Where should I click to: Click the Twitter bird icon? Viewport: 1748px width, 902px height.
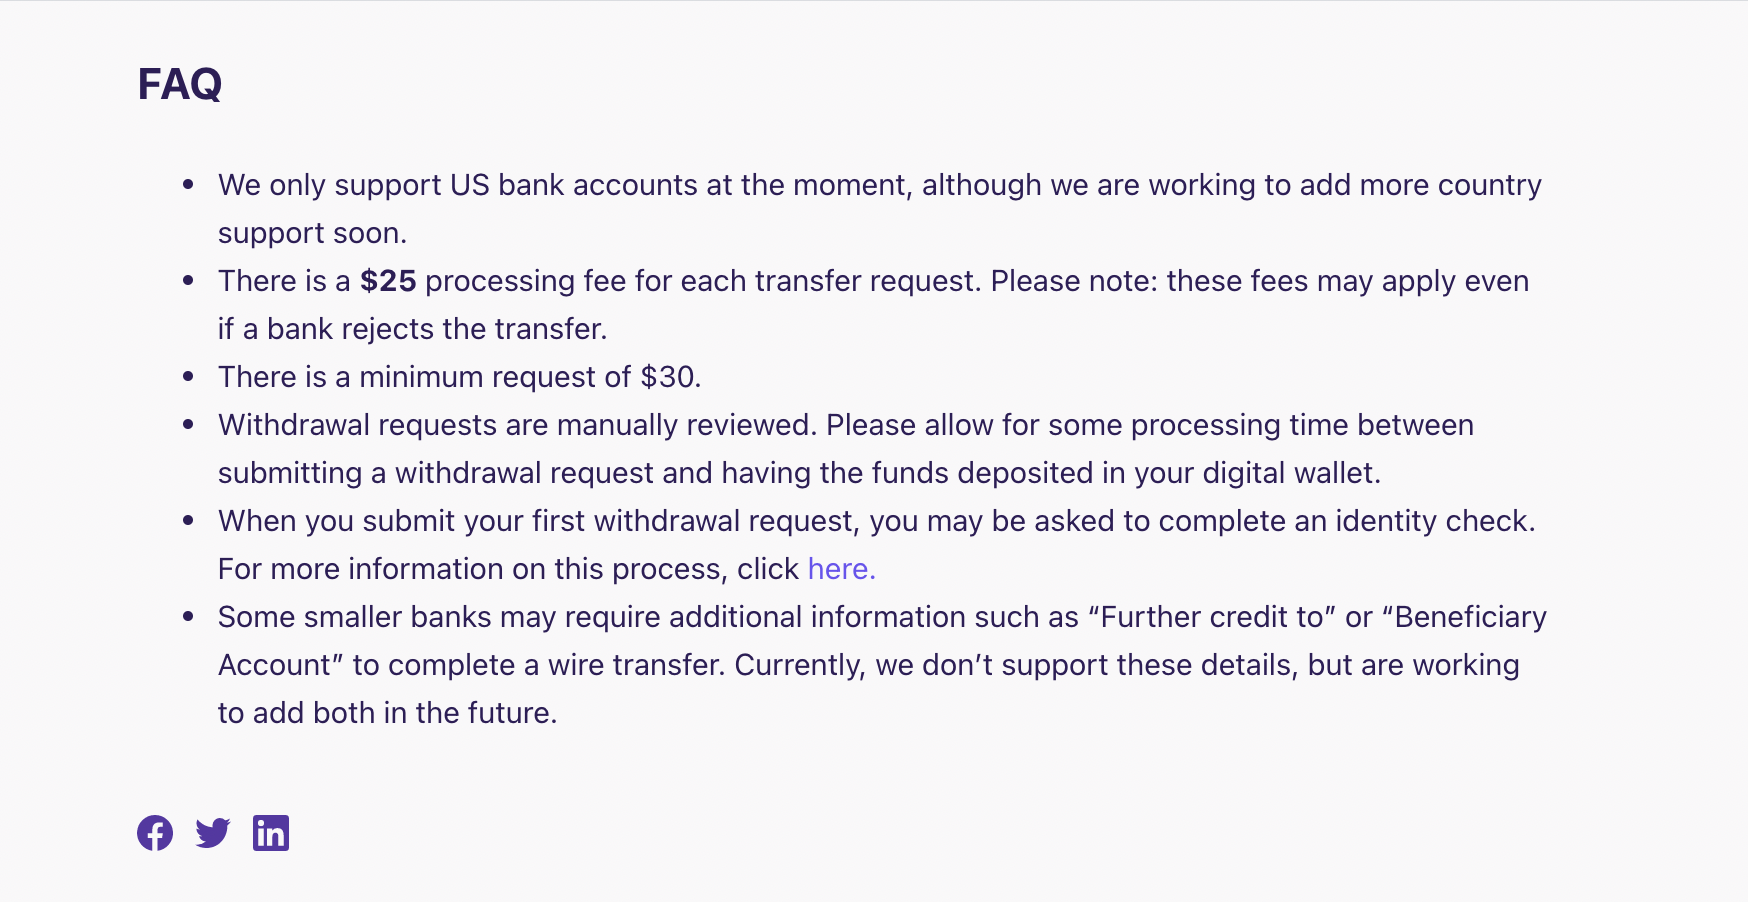[x=213, y=833]
